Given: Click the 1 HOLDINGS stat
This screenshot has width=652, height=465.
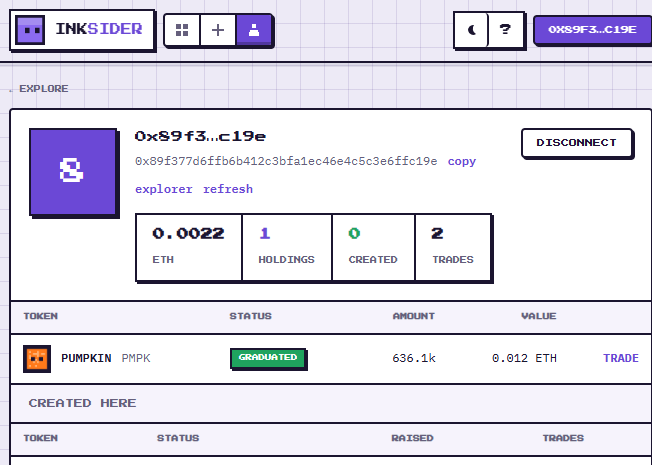Looking at the screenshot, I should (287, 247).
